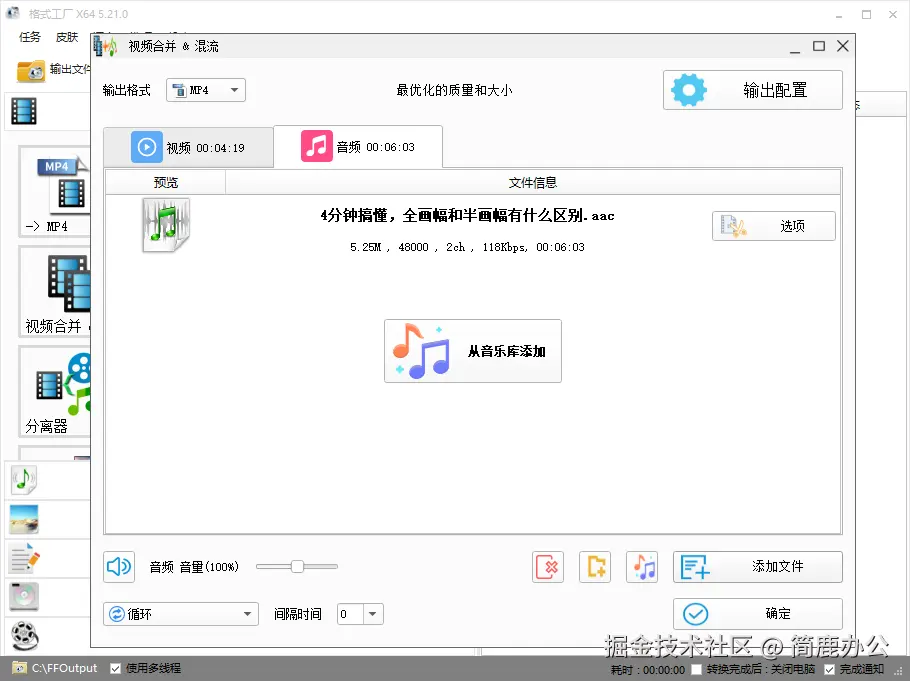Click the remove file red X icon
This screenshot has height=681, width=910.
click(x=547, y=567)
